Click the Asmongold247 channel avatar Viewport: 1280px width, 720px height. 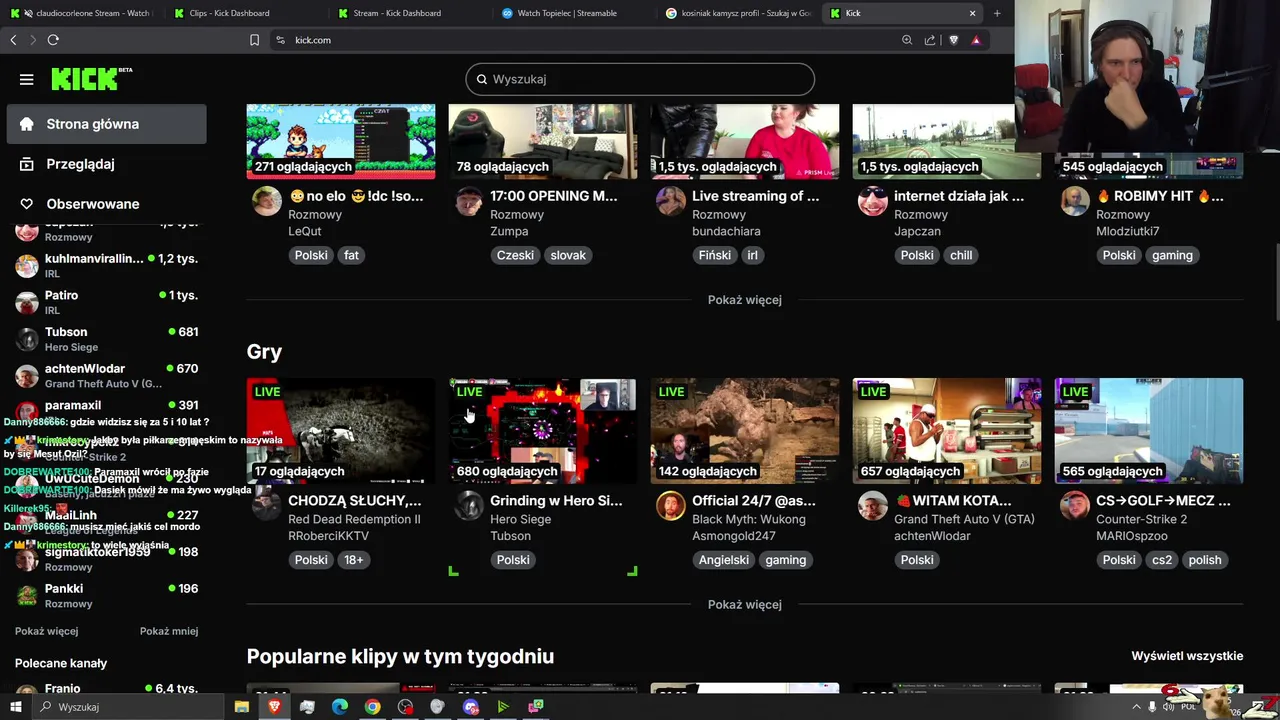click(x=671, y=505)
